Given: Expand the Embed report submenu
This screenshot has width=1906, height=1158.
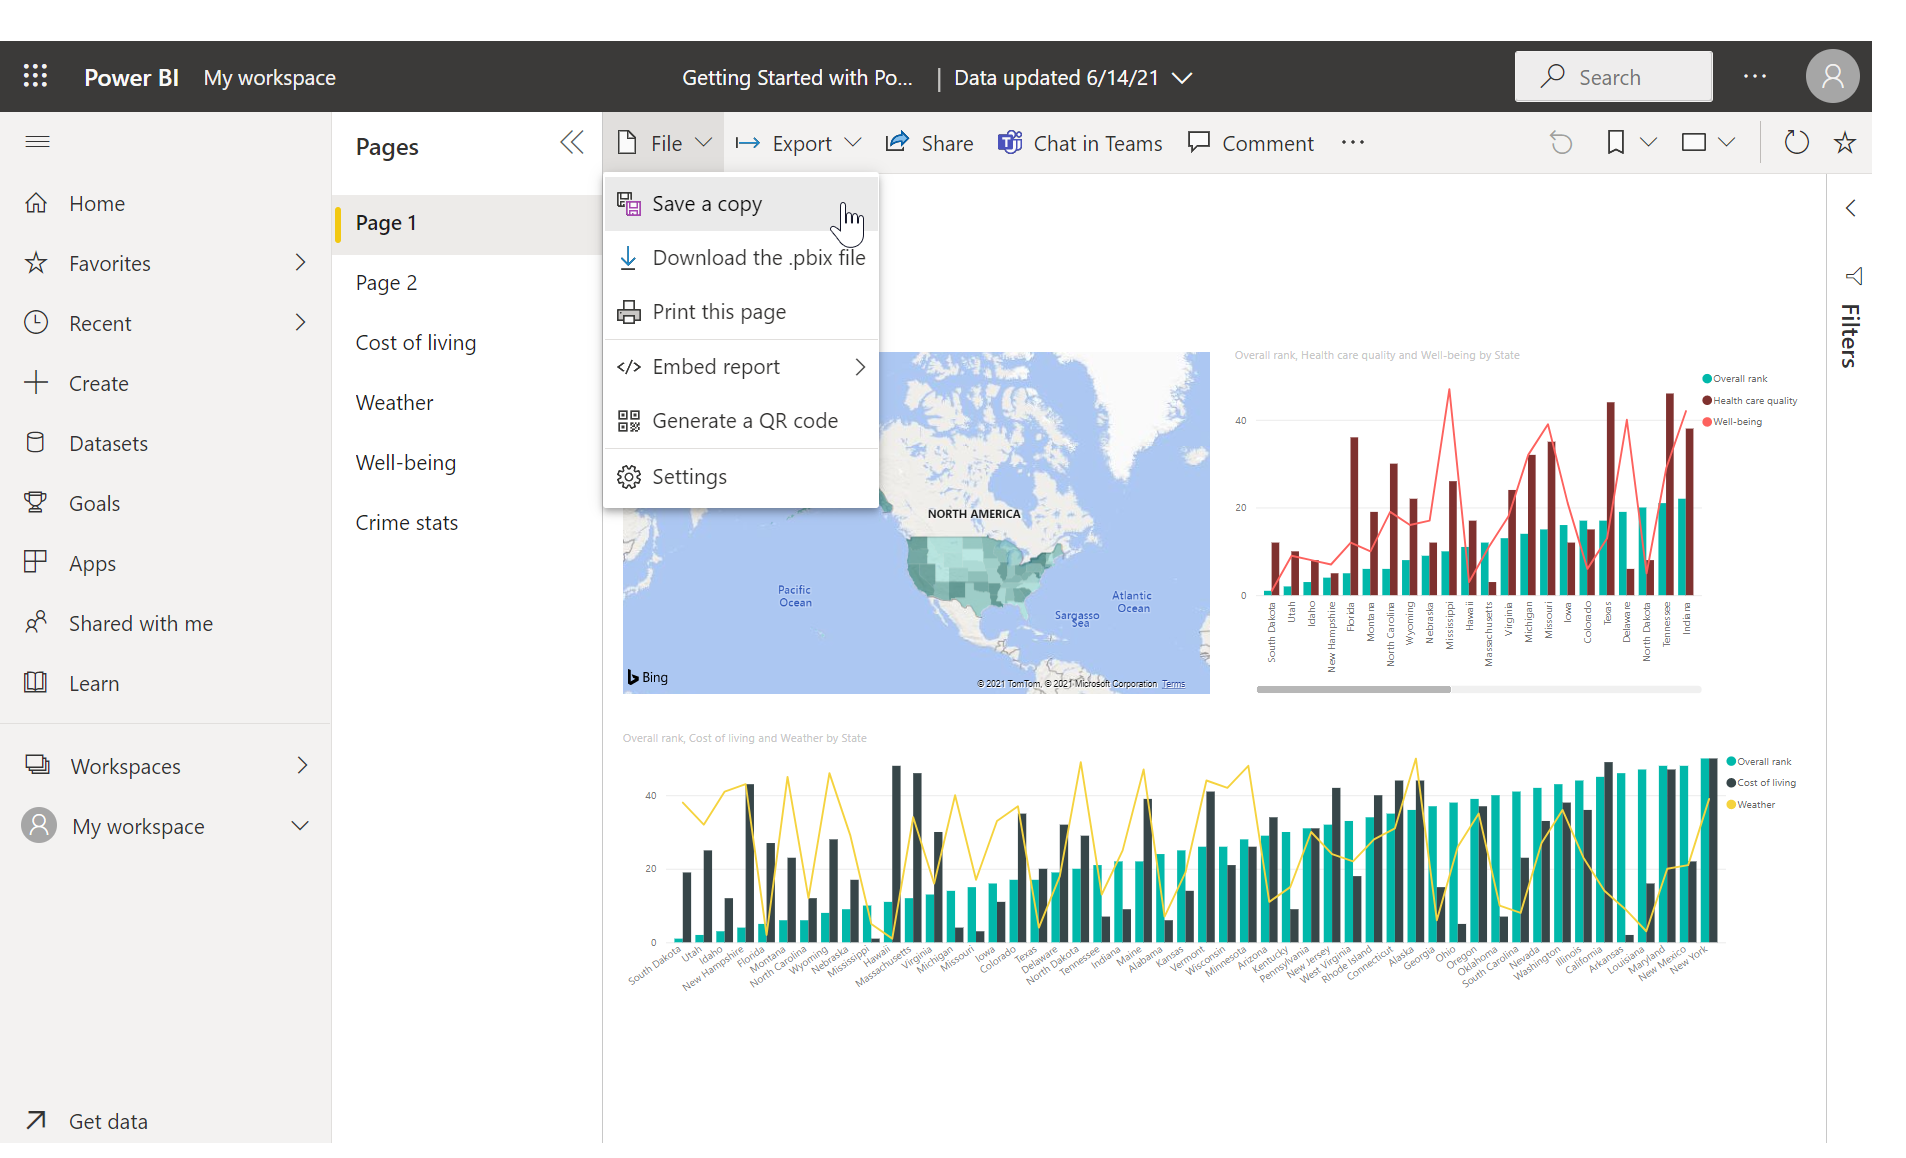Looking at the screenshot, I should pyautogui.click(x=741, y=367).
